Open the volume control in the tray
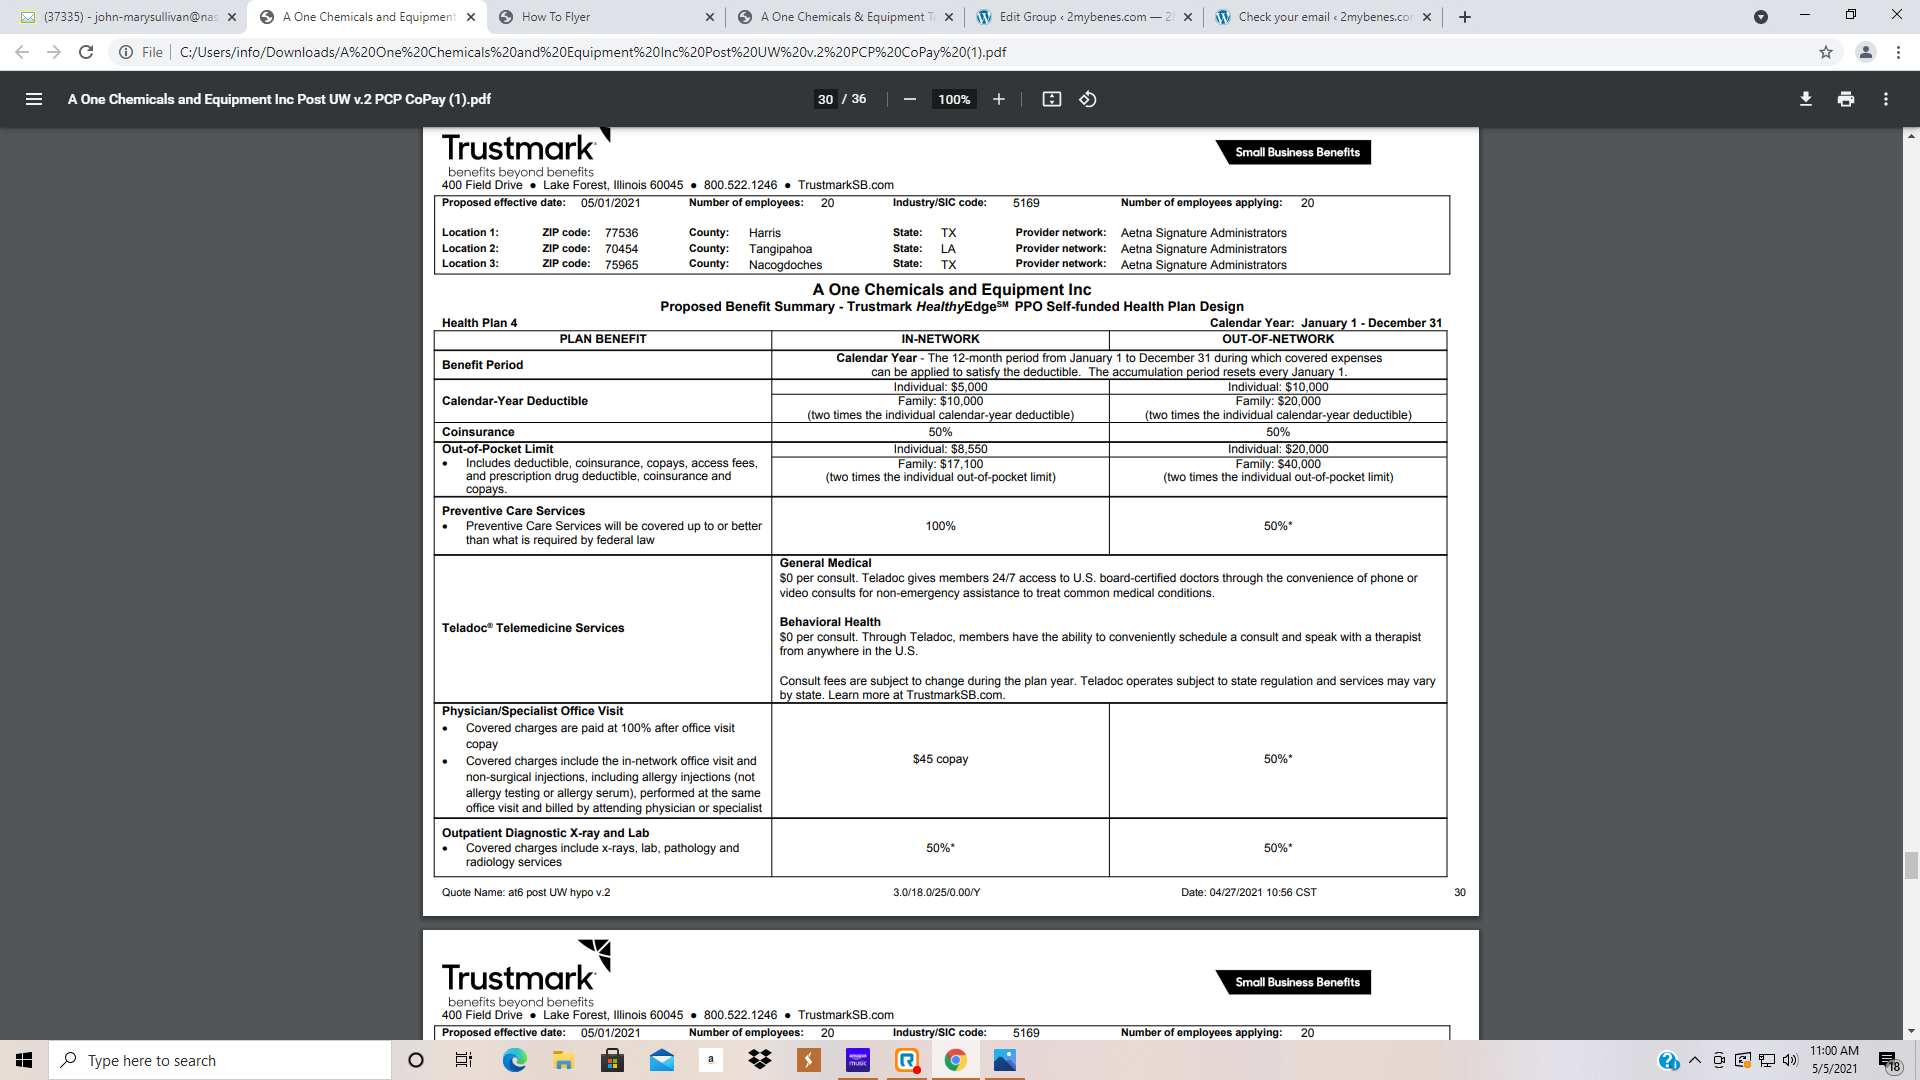Image resolution: width=1920 pixels, height=1080 pixels. point(1790,1060)
